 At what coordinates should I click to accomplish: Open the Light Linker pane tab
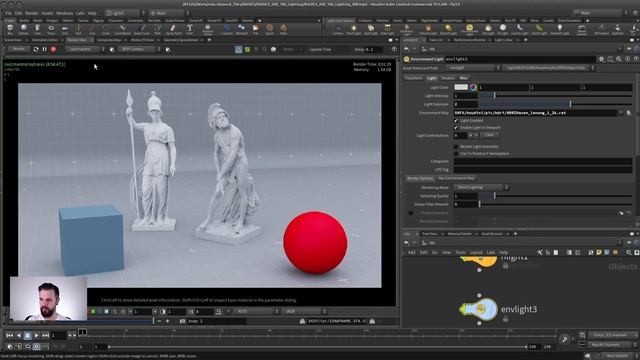point(503,40)
